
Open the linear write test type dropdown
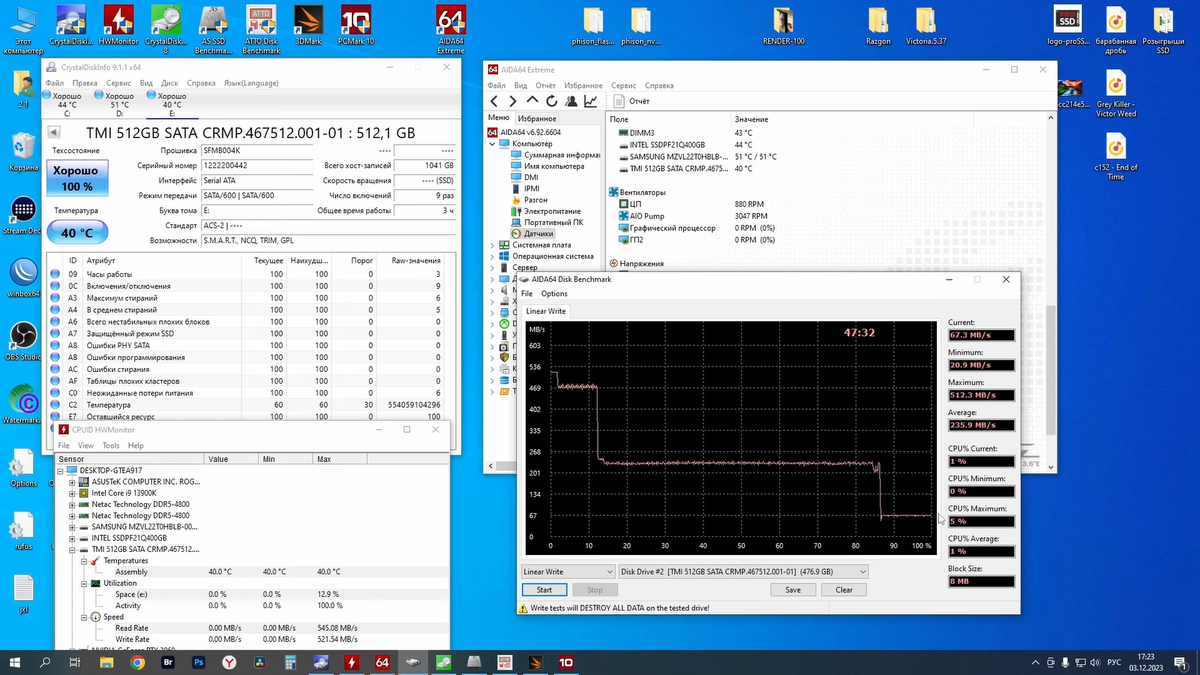point(565,572)
